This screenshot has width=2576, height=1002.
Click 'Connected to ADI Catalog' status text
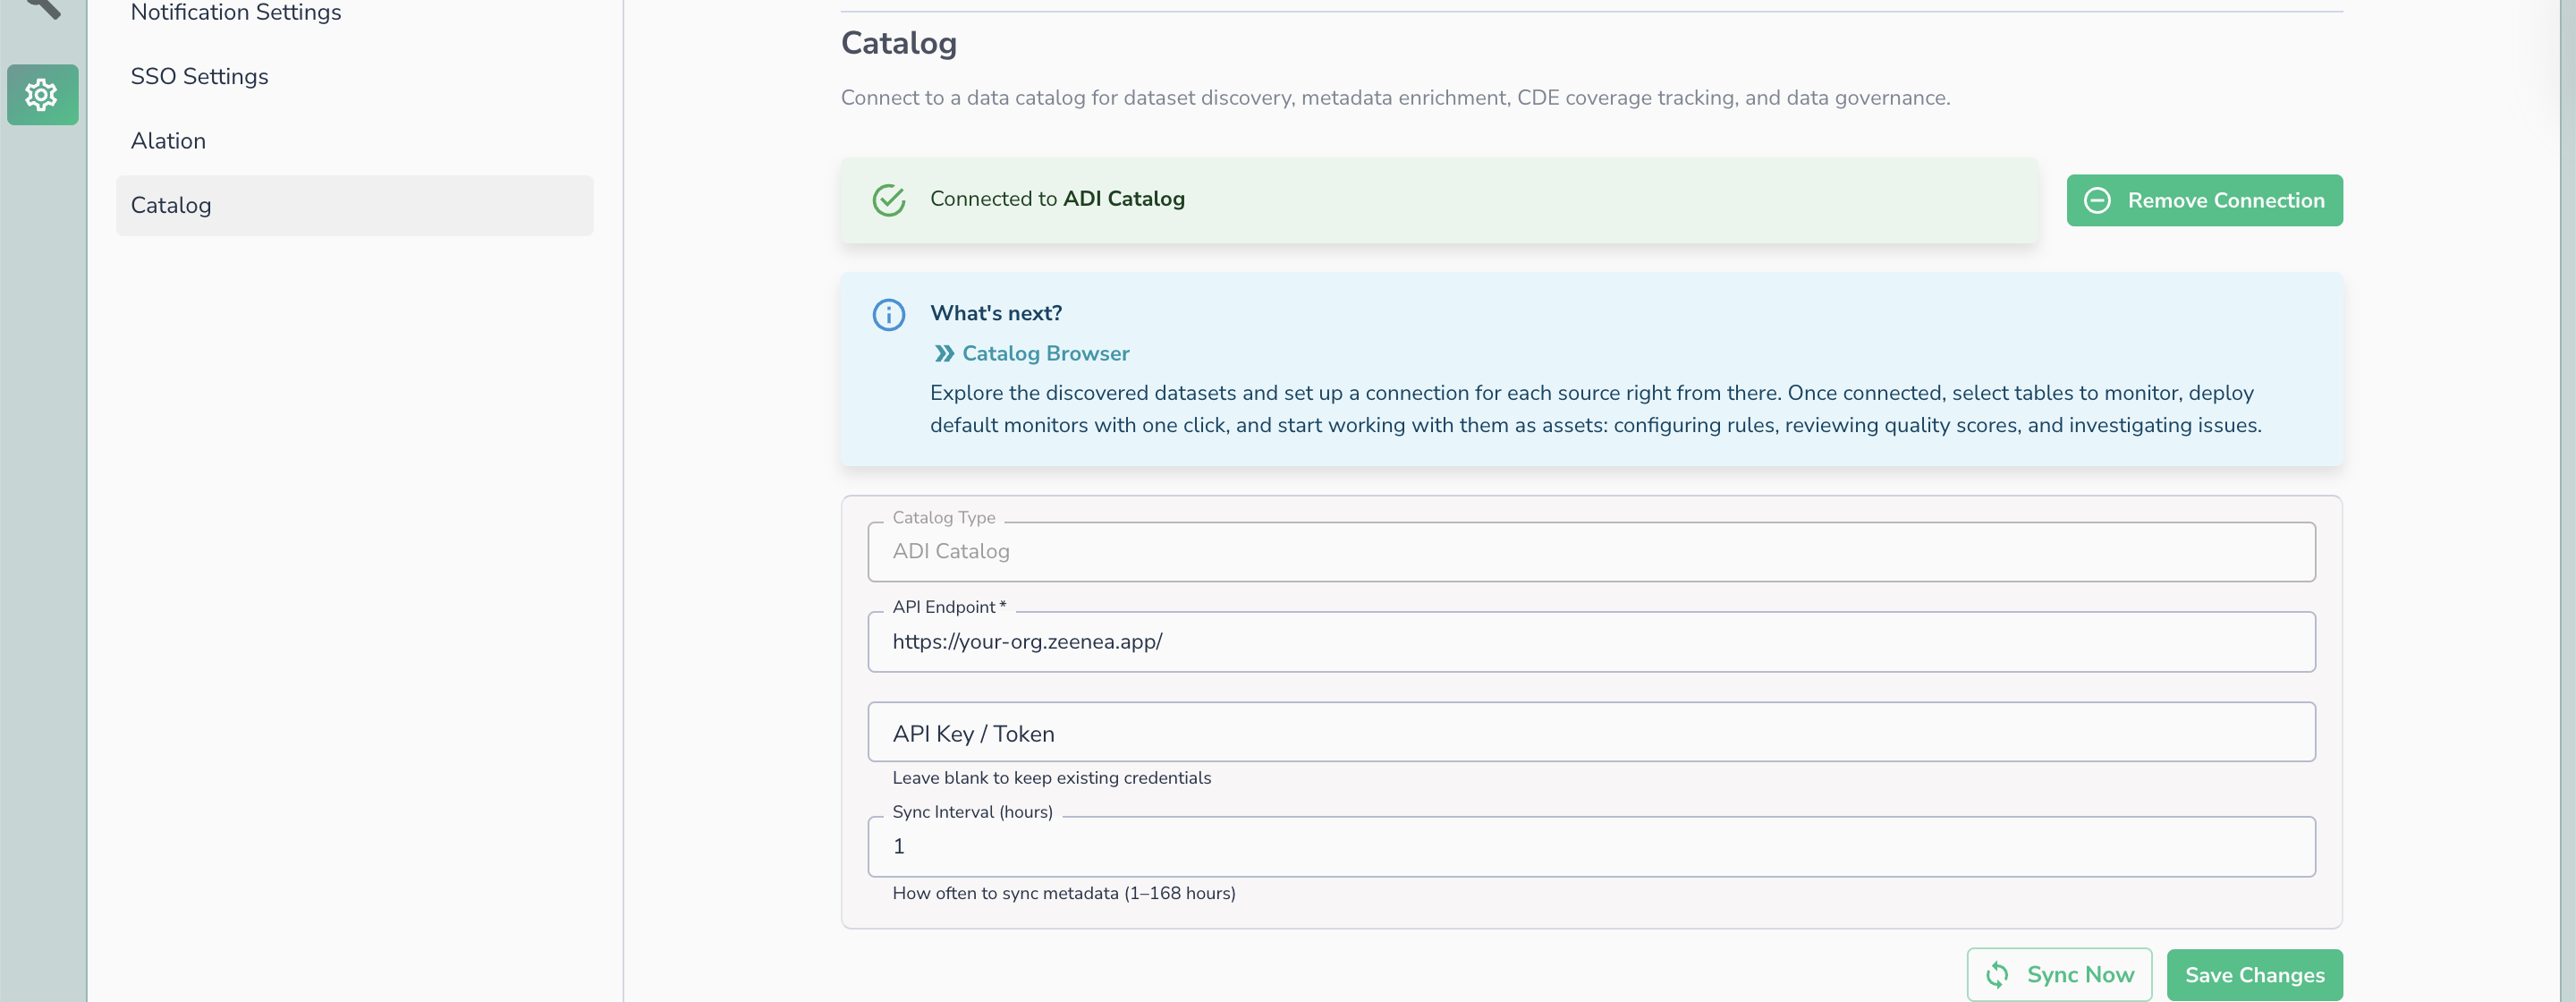pyautogui.click(x=1057, y=199)
